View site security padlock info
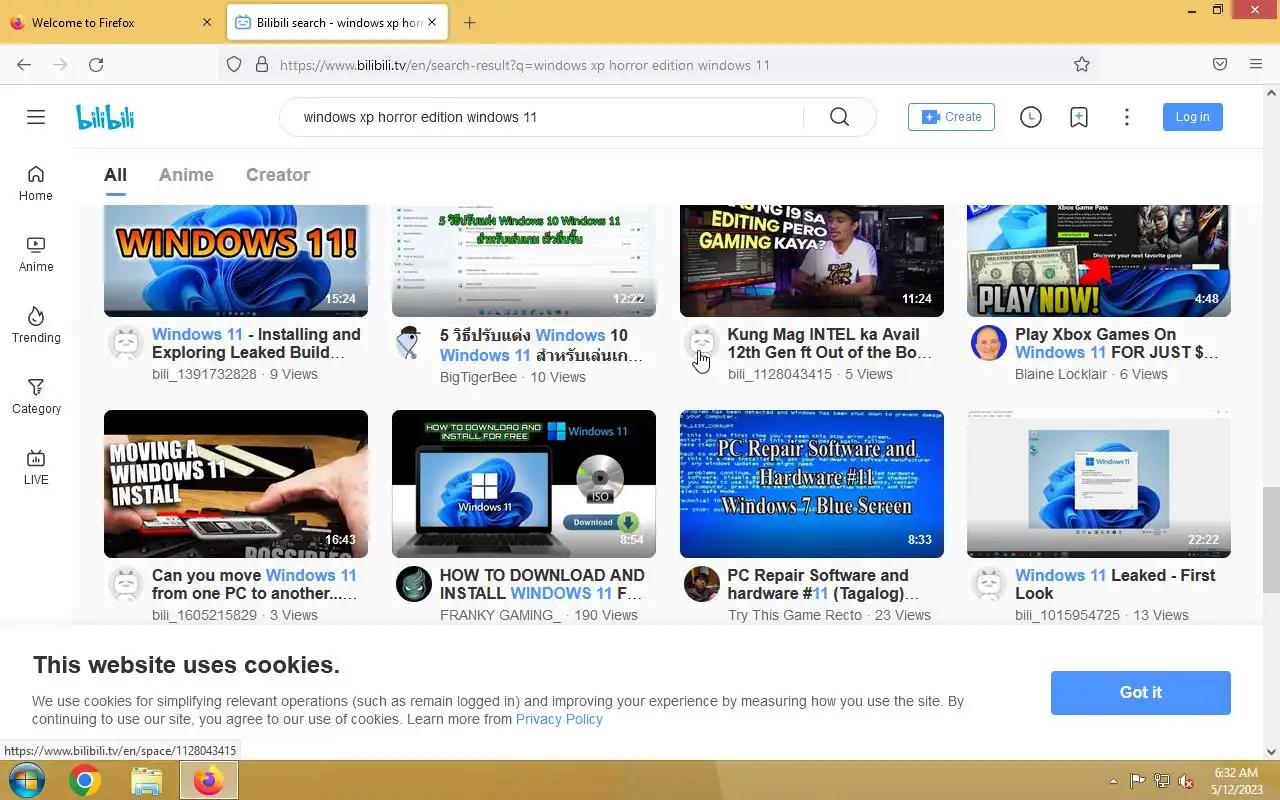Viewport: 1280px width, 800px height. pyautogui.click(x=262, y=64)
